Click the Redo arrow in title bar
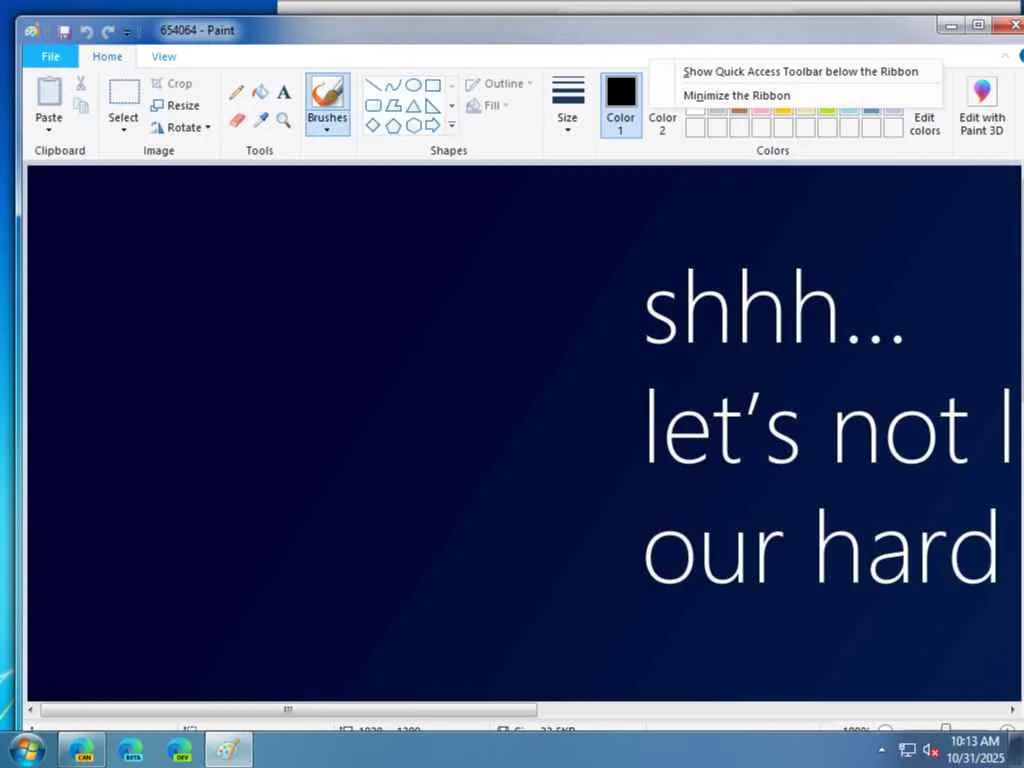The width and height of the screenshot is (1024, 768). click(x=108, y=31)
